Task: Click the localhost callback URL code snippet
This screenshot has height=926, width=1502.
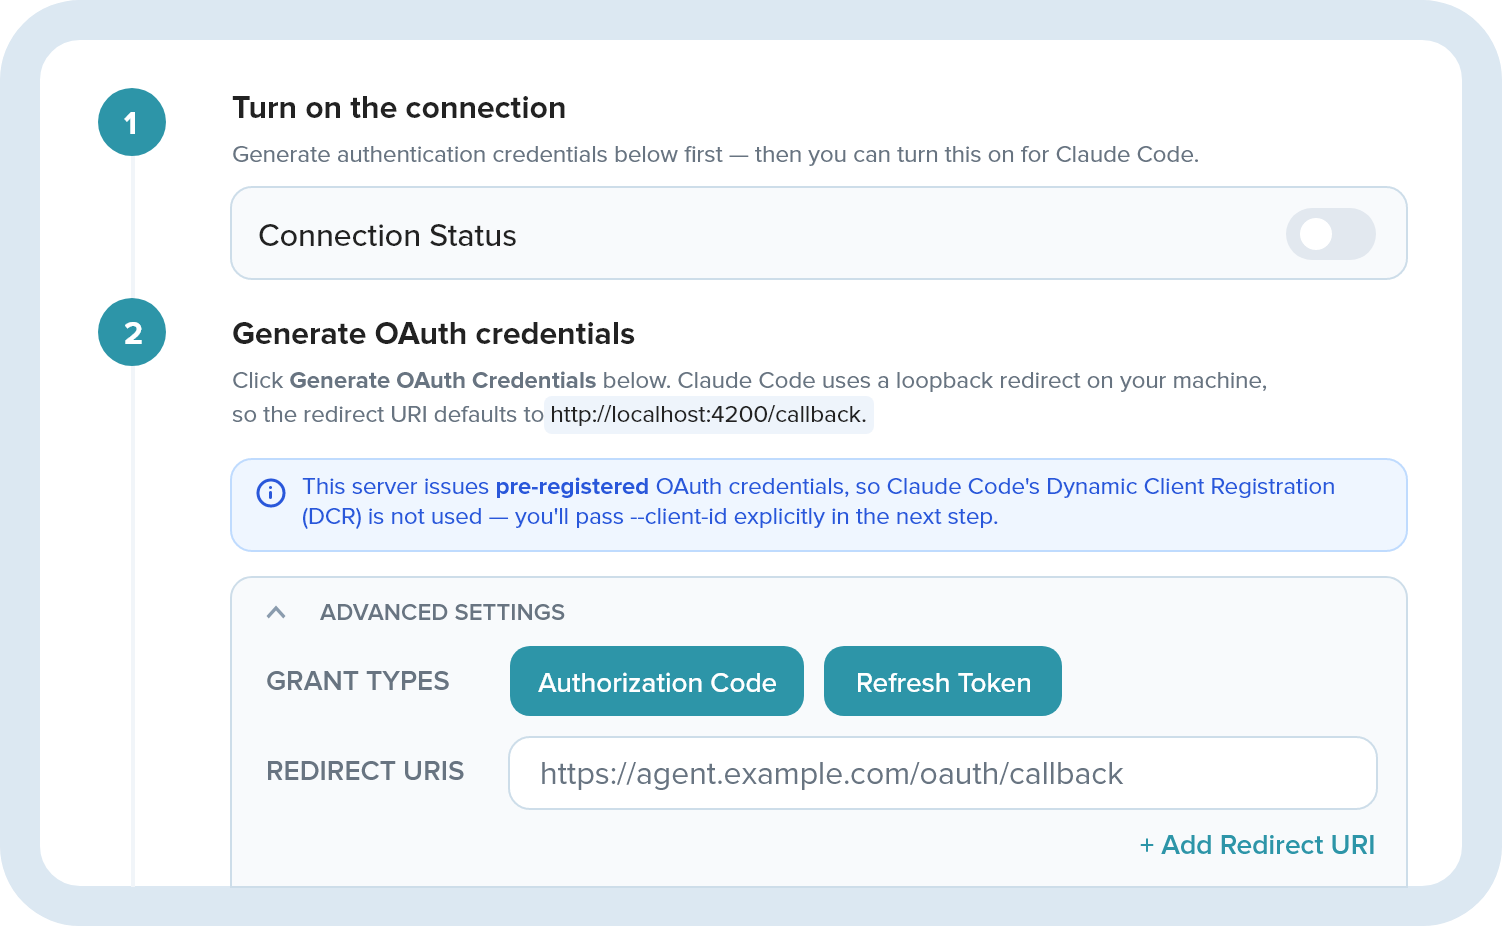Action: (x=708, y=414)
